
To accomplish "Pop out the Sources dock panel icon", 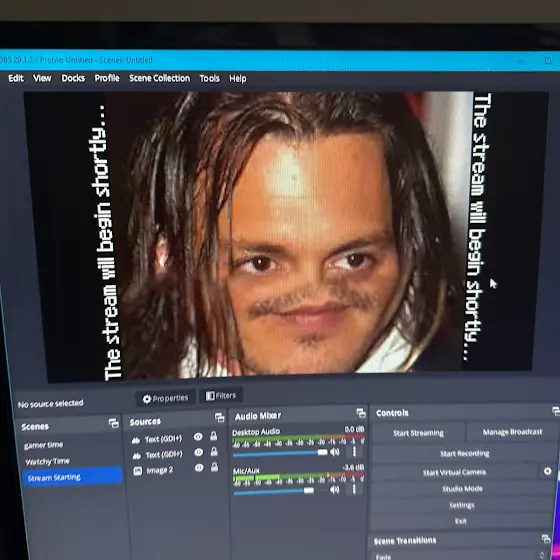I will [x=219, y=417].
